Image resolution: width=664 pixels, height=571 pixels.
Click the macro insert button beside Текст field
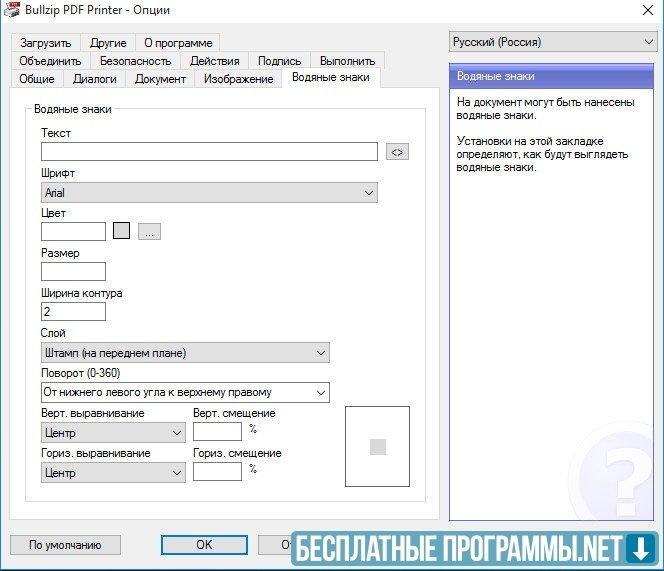(397, 152)
